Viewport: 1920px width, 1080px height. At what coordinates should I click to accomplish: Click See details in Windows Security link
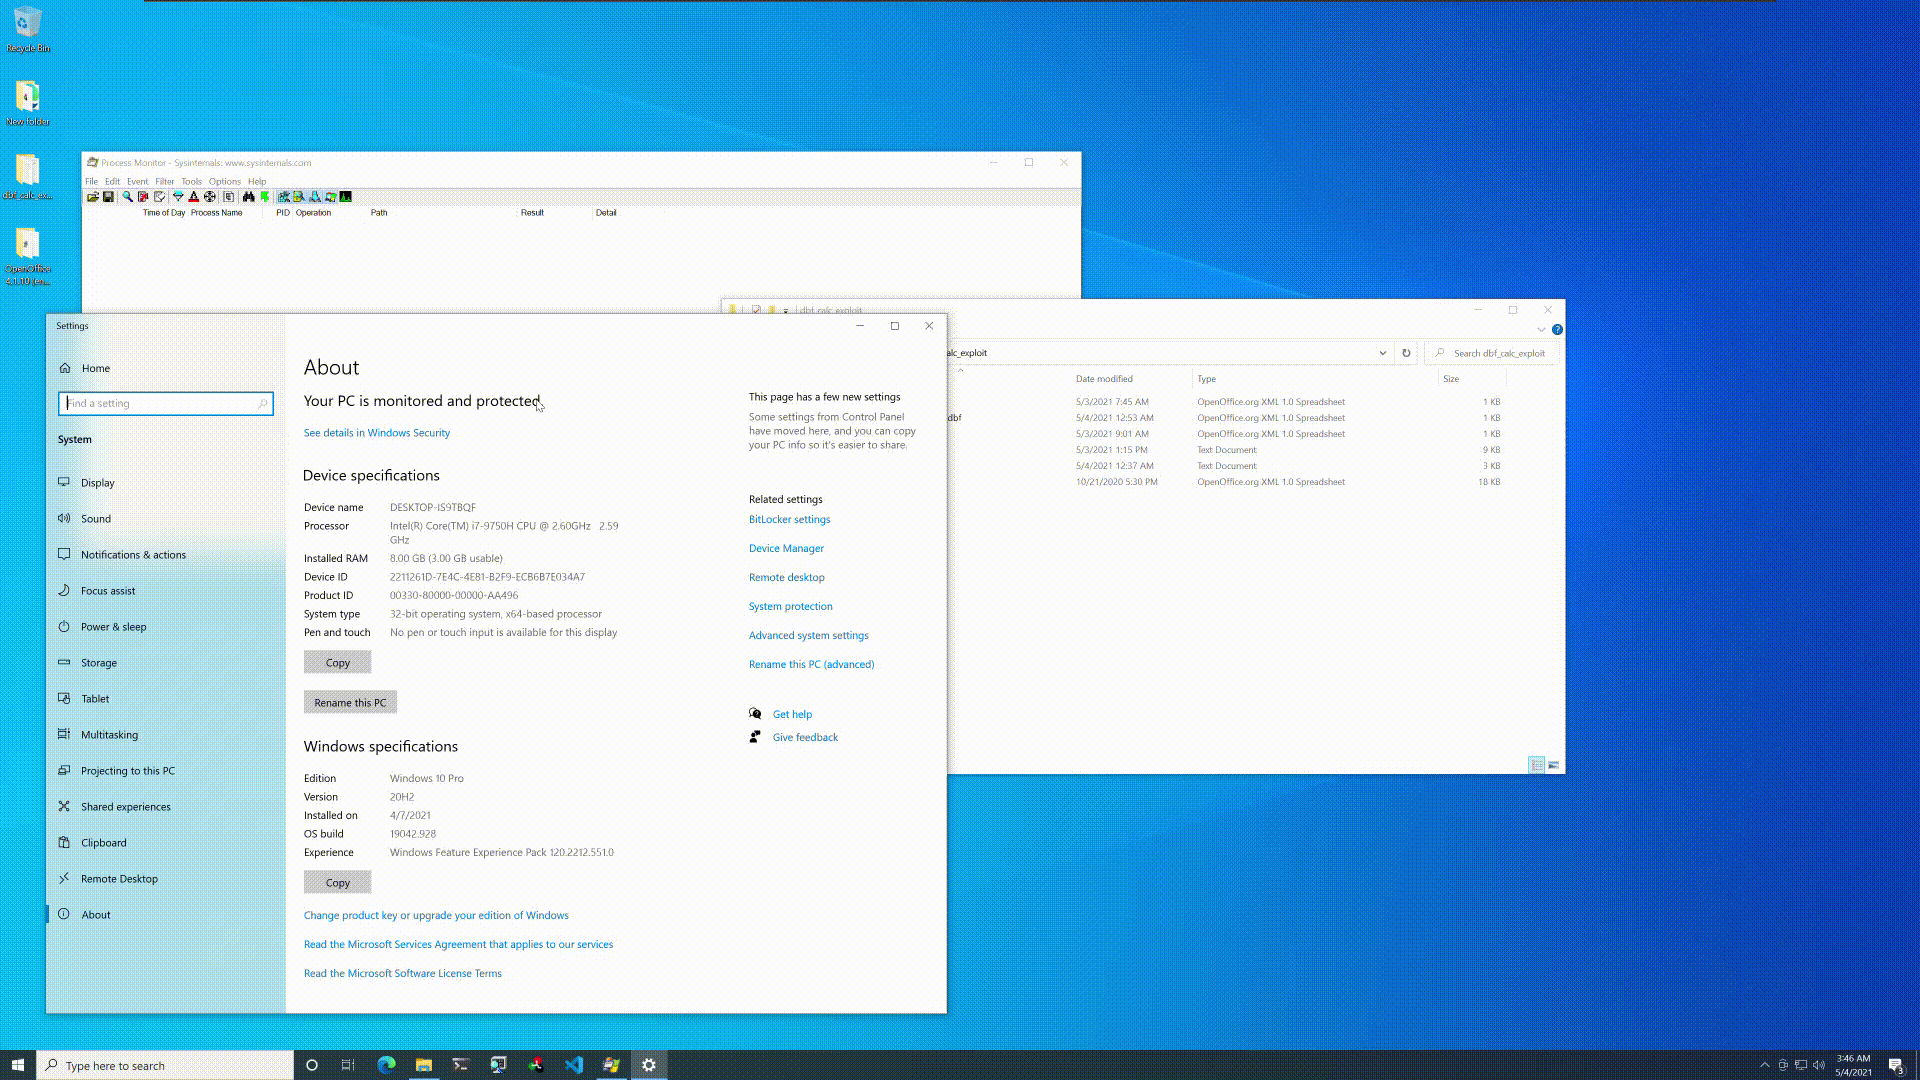coord(377,433)
